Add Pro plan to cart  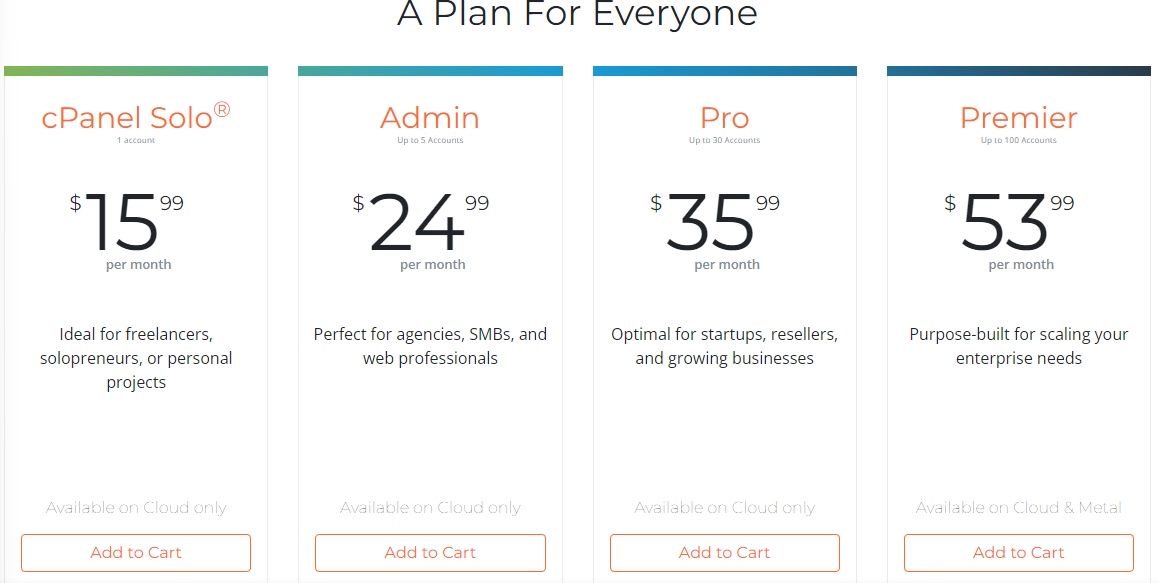click(724, 552)
